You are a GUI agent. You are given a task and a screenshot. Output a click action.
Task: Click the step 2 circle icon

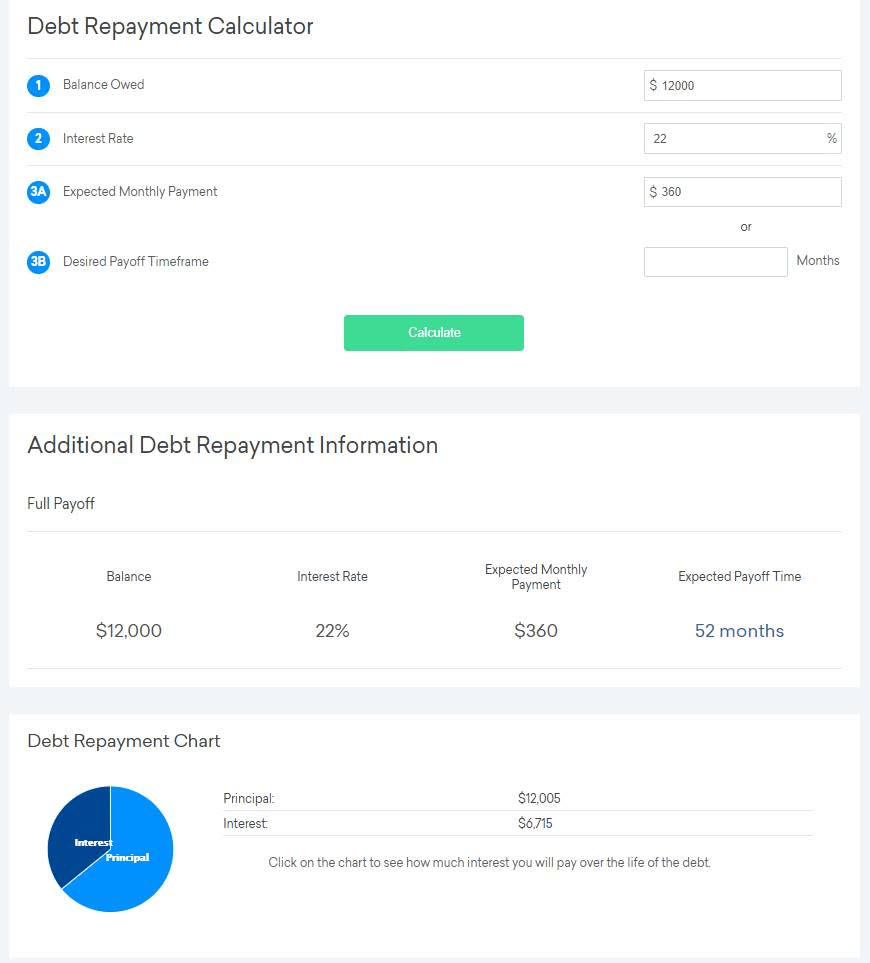38,139
